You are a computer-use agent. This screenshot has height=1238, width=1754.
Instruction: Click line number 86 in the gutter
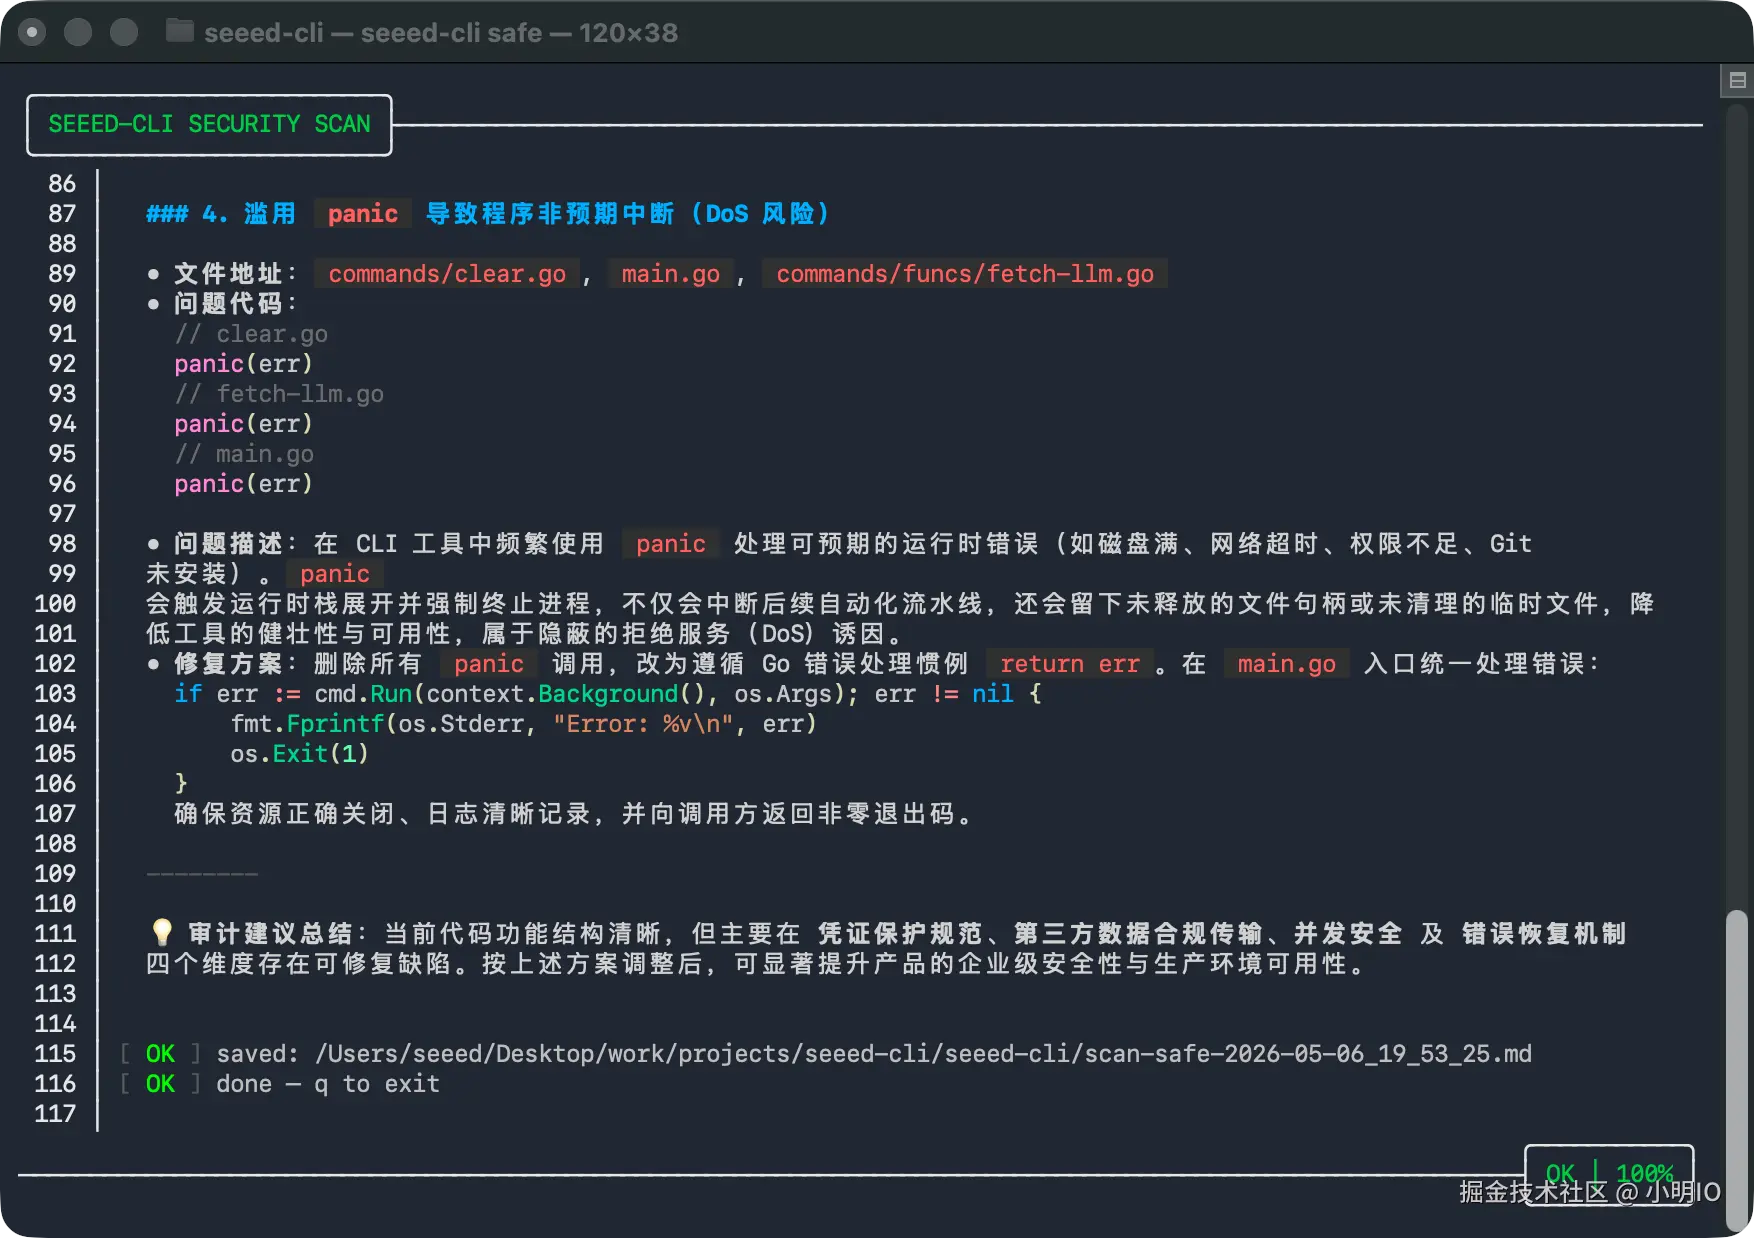(62, 184)
